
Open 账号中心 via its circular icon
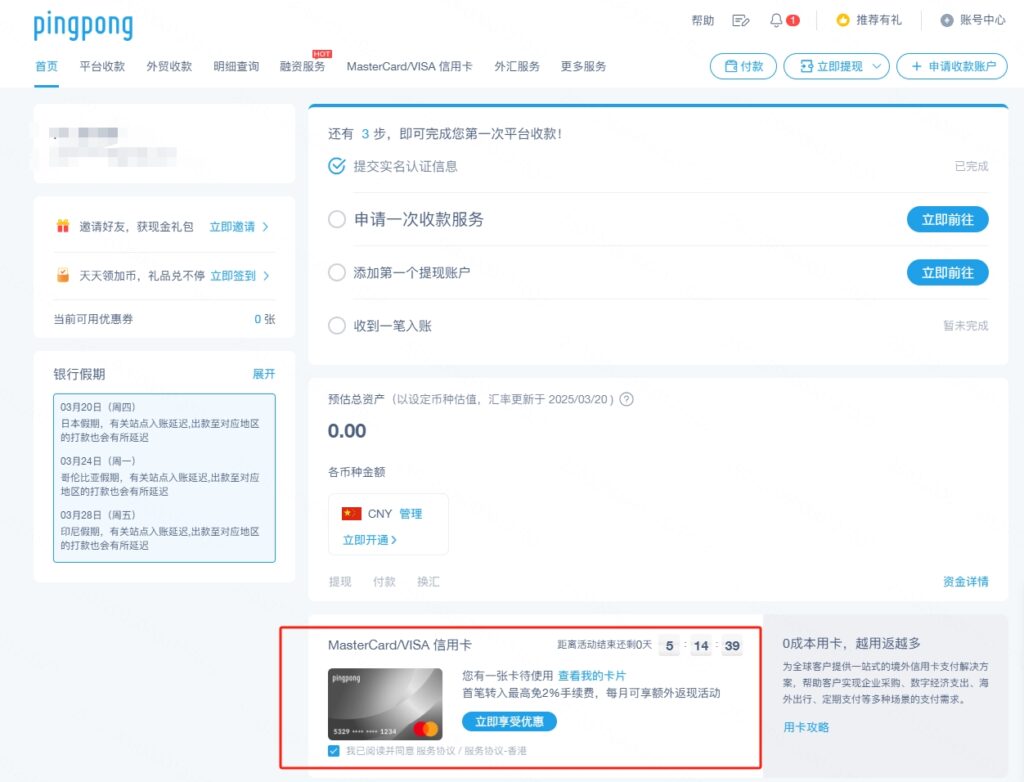[947, 19]
